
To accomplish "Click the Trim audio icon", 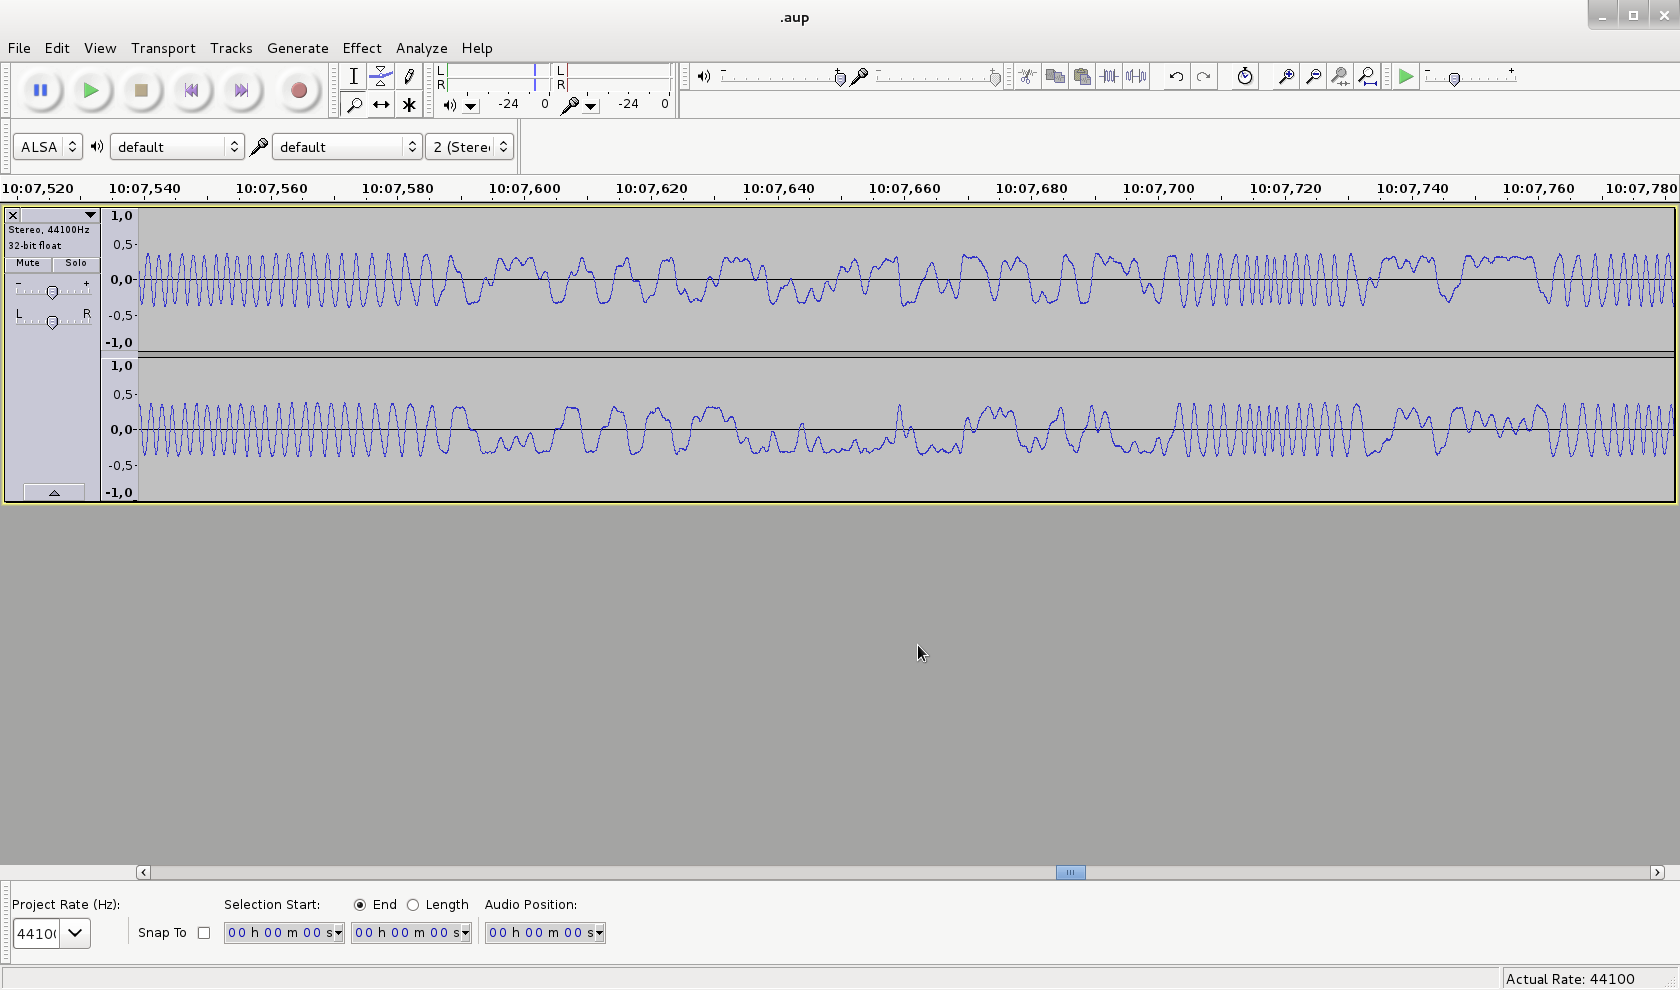I will [1109, 76].
